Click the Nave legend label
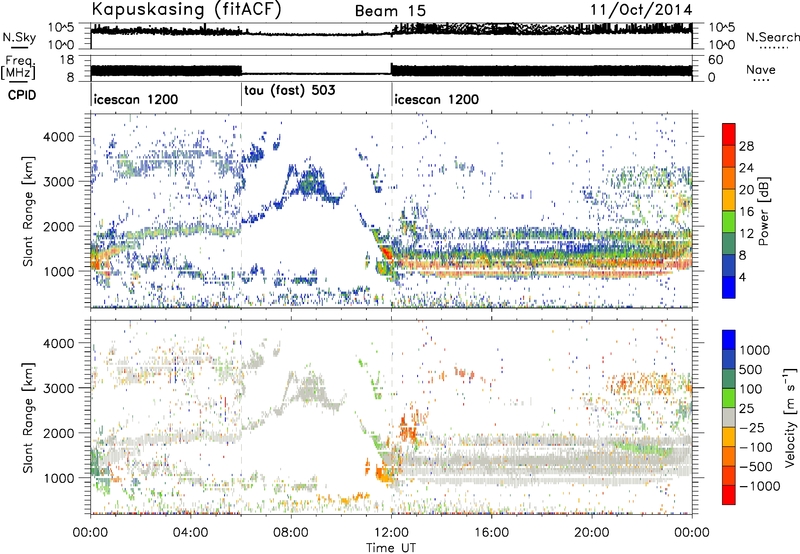The width and height of the screenshot is (800, 554). pyautogui.click(x=761, y=70)
